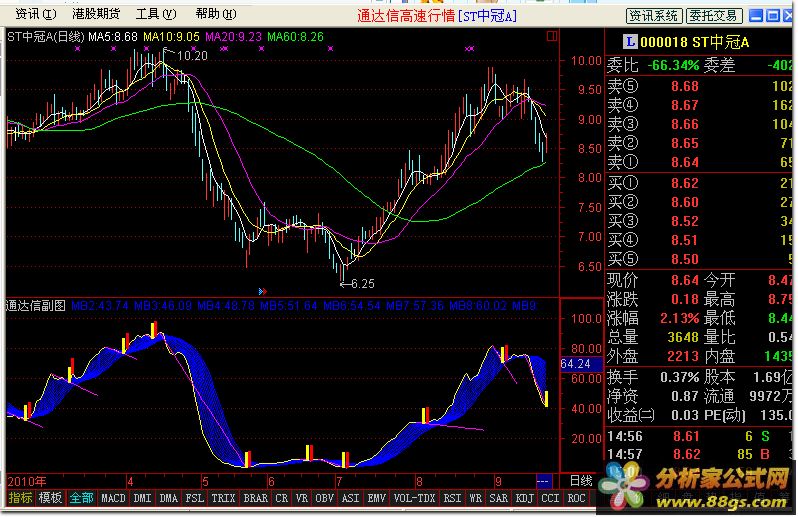Switch sub-chart to CR indicator

[x=281, y=498]
